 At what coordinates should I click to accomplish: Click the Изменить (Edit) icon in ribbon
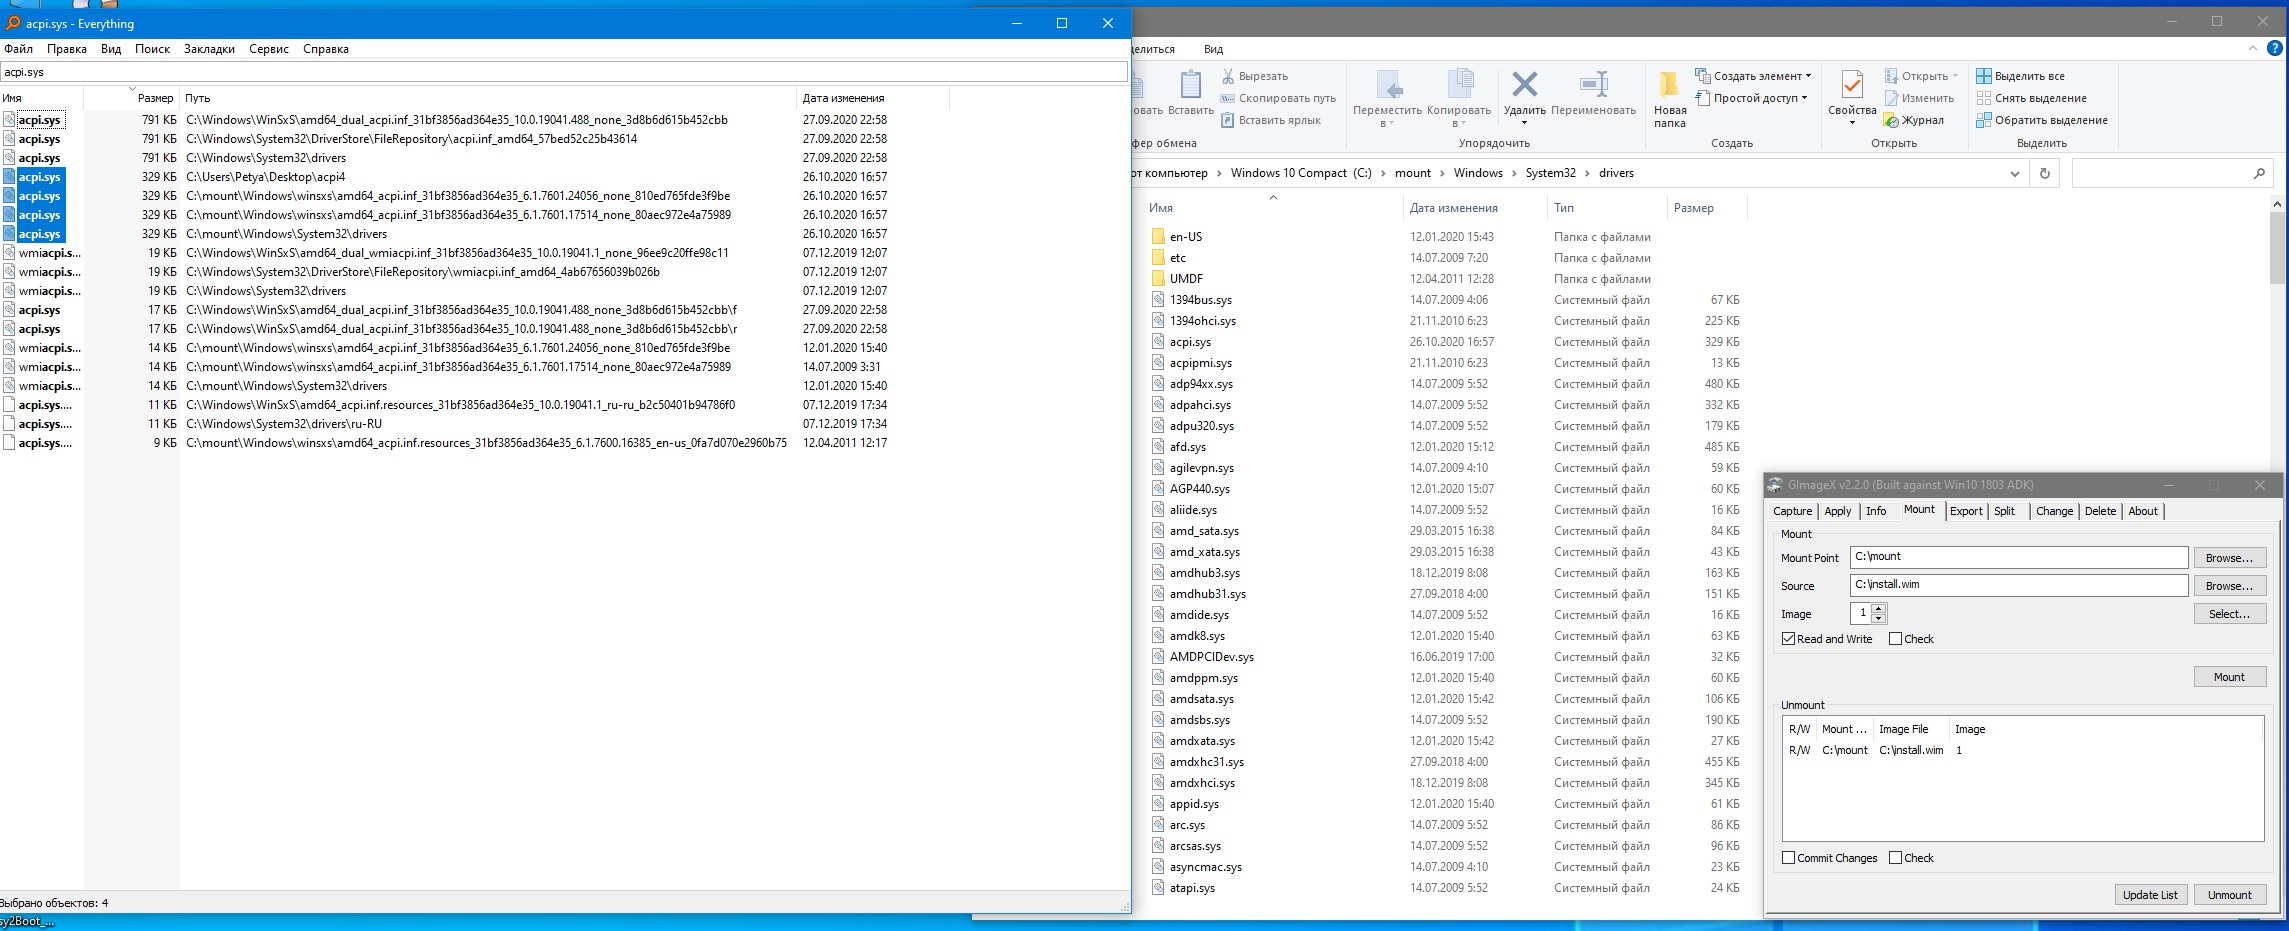point(1891,98)
